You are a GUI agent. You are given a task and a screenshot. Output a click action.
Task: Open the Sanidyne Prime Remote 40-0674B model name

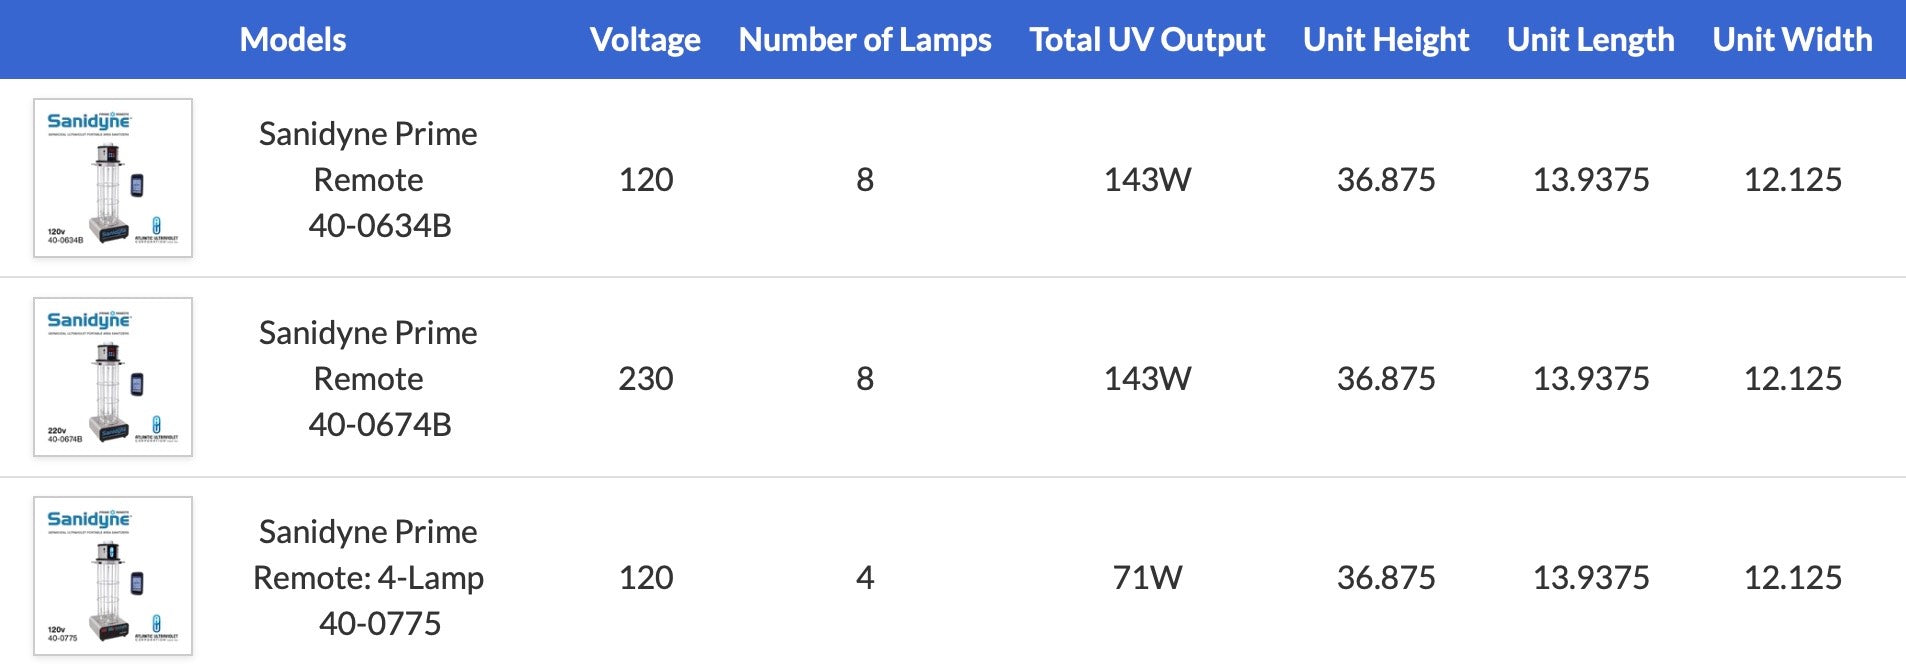tap(368, 379)
